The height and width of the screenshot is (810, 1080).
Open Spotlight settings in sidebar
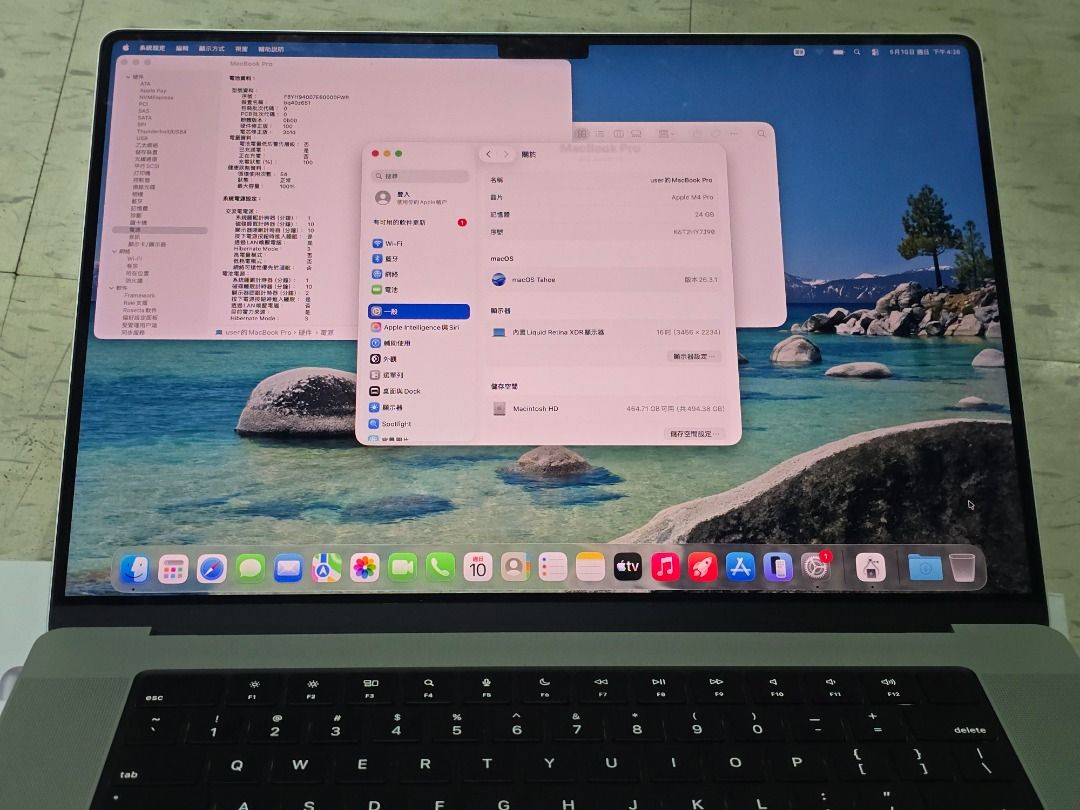(x=419, y=424)
